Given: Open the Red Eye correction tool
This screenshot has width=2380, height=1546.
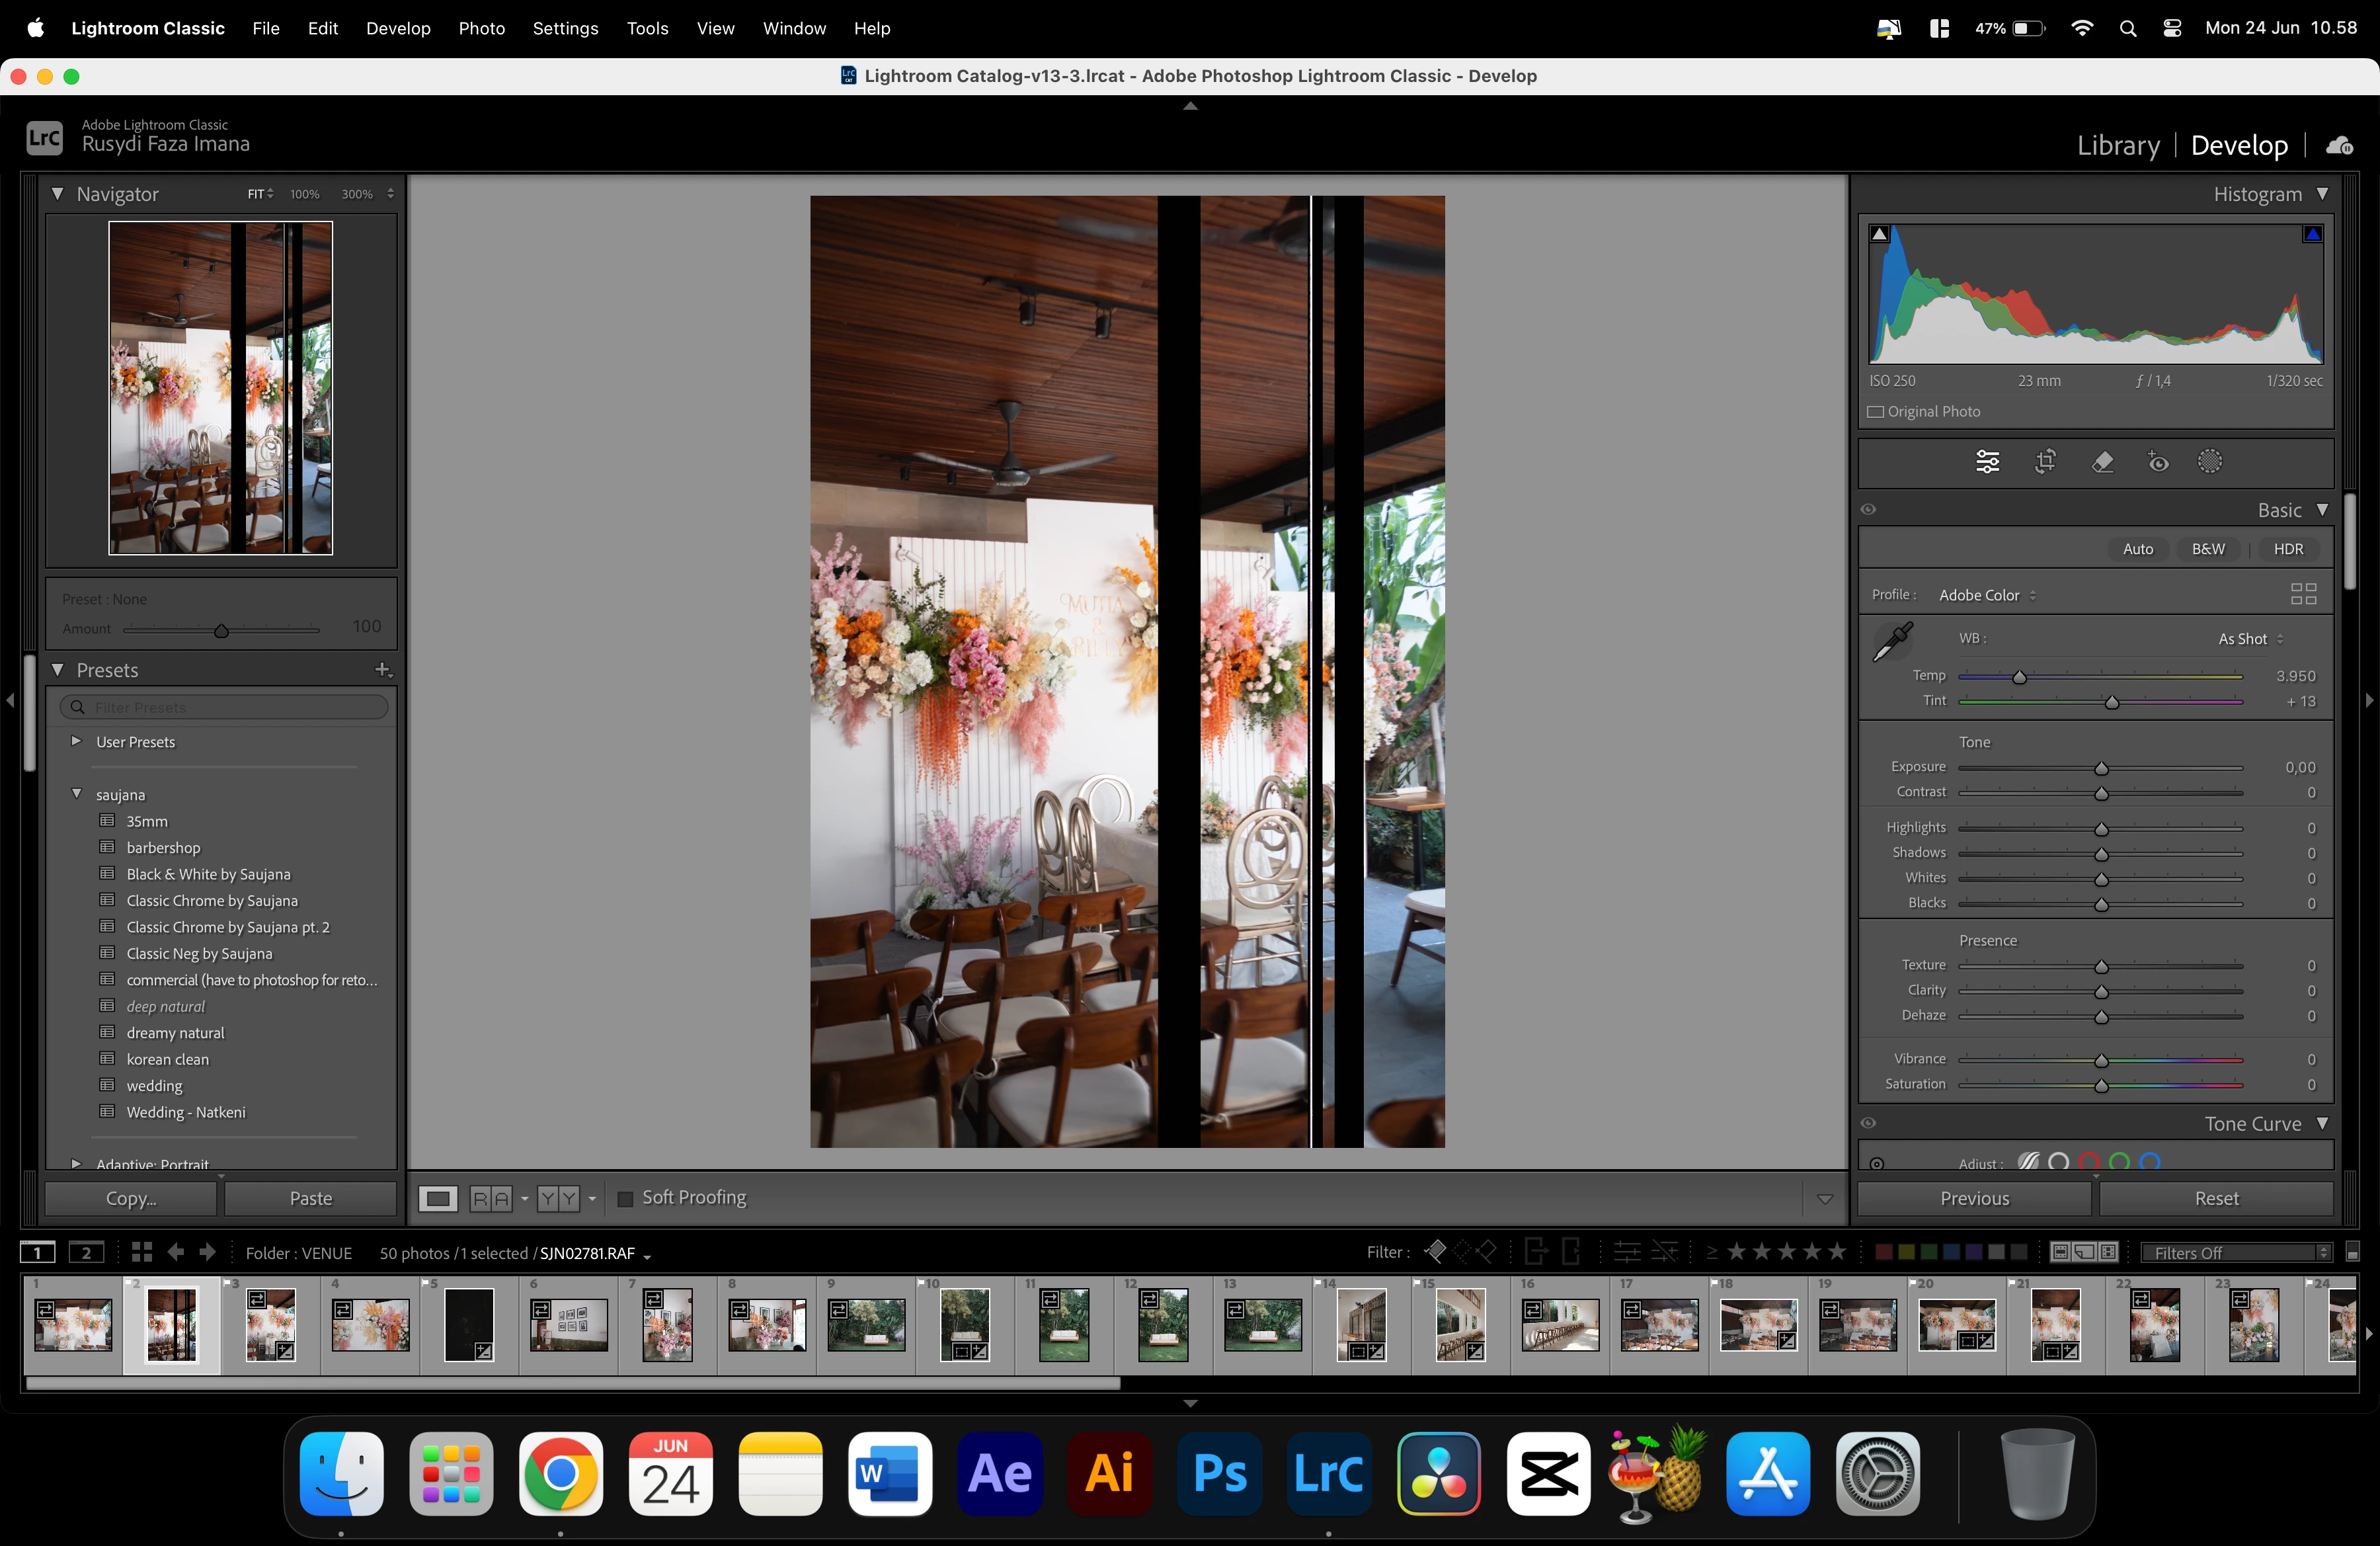Looking at the screenshot, I should click(x=2158, y=461).
